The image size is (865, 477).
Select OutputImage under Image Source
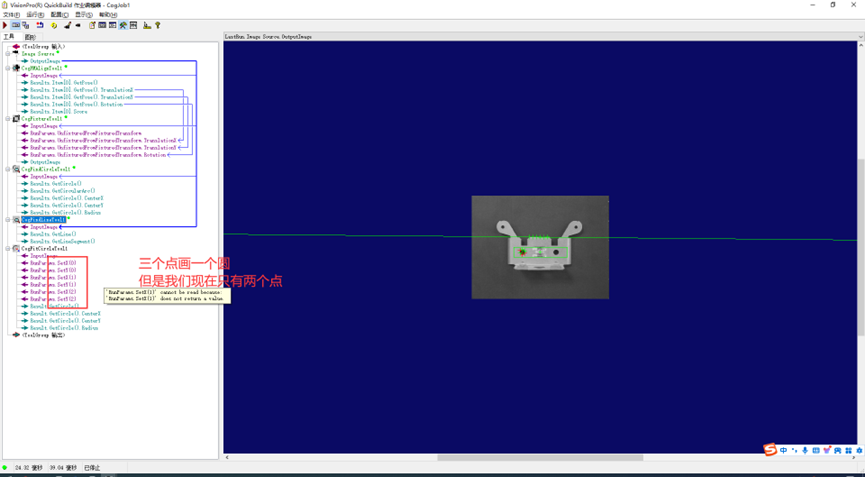pos(45,61)
